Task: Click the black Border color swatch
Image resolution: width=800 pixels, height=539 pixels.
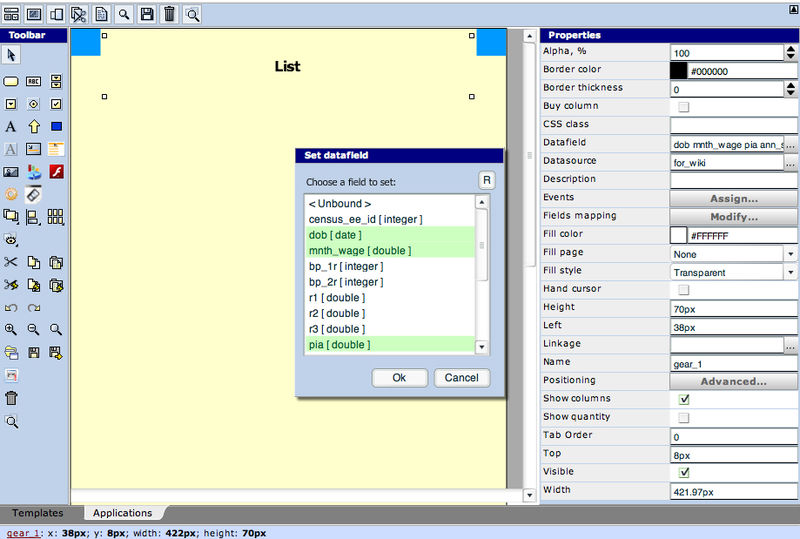Action: 678,71
